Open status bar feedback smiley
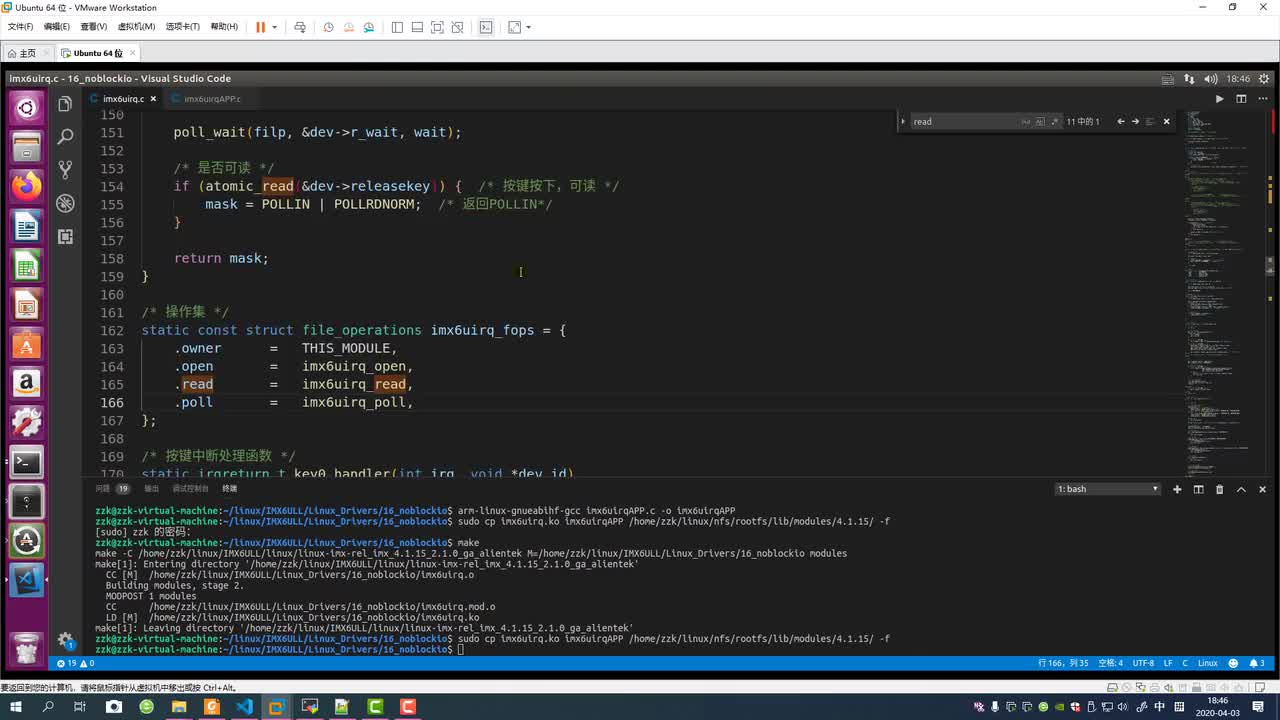The width and height of the screenshot is (1280, 720). click(x=1233, y=663)
